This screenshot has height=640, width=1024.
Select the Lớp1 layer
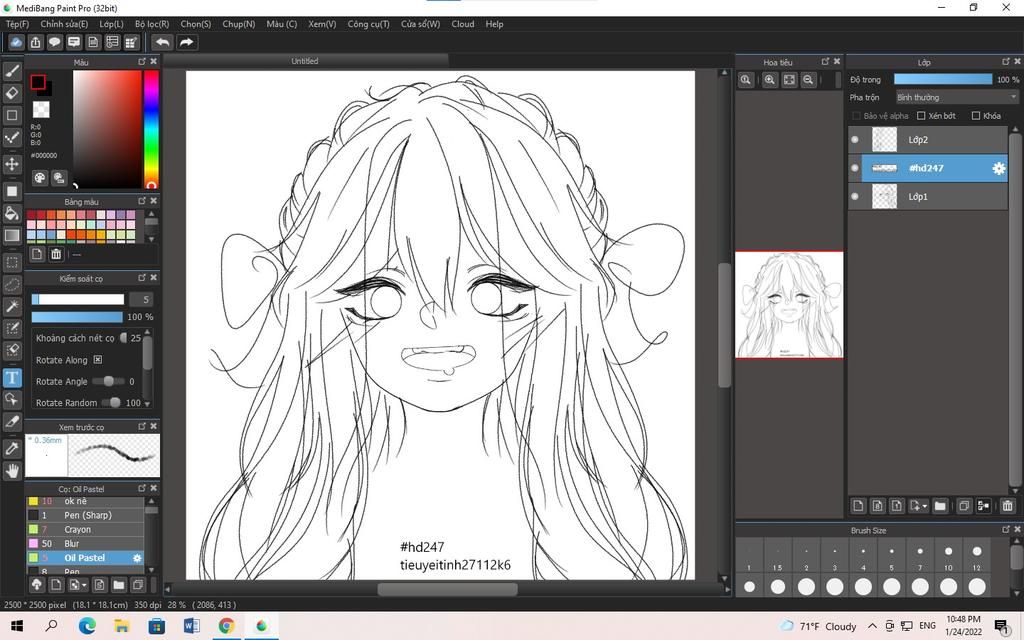click(928, 197)
